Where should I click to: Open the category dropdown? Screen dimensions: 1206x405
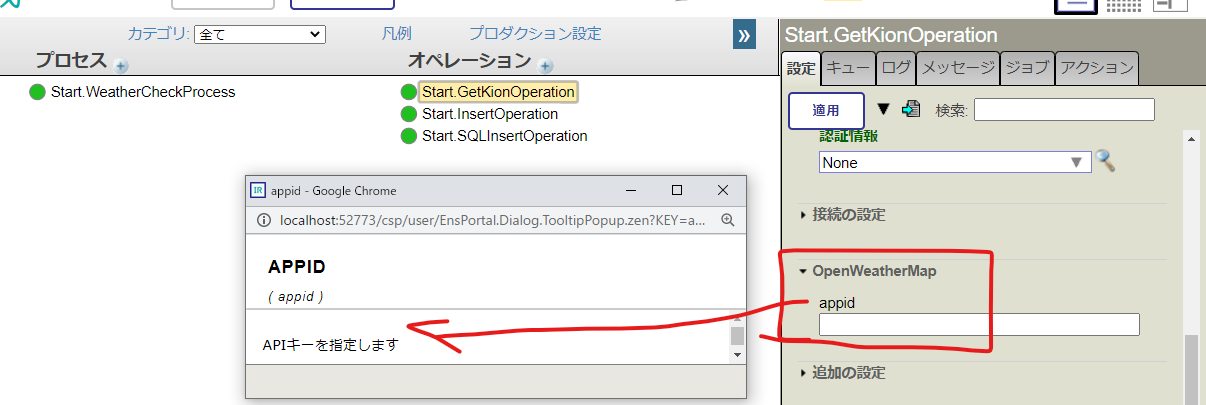coord(259,34)
